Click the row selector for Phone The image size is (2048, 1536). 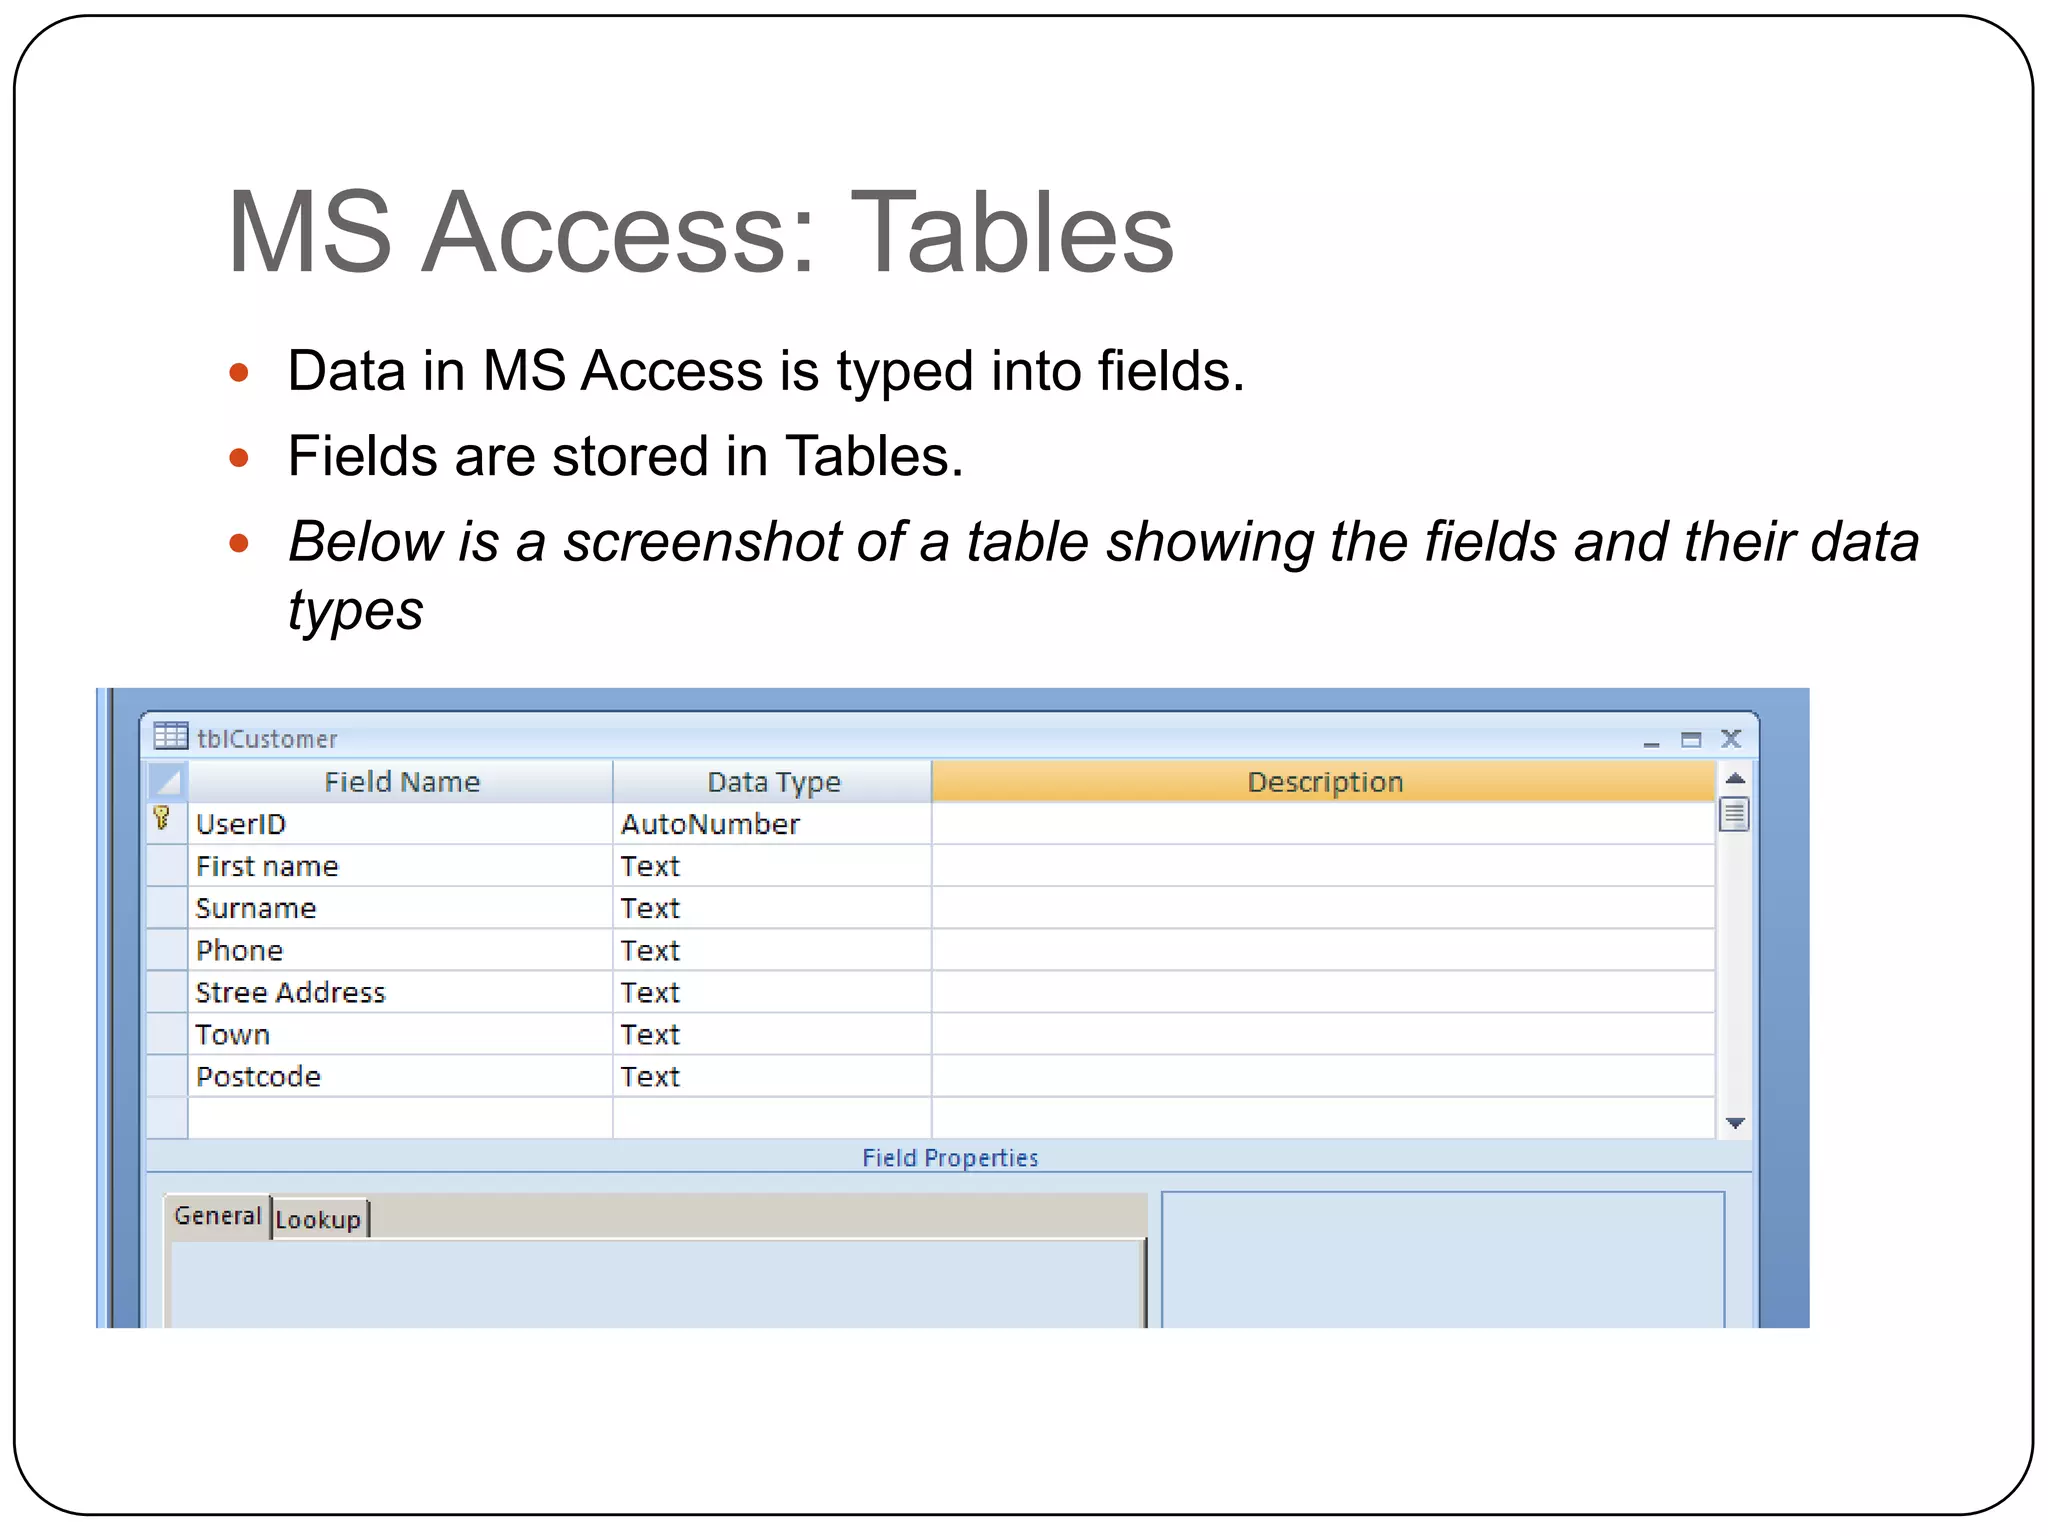[x=167, y=950]
